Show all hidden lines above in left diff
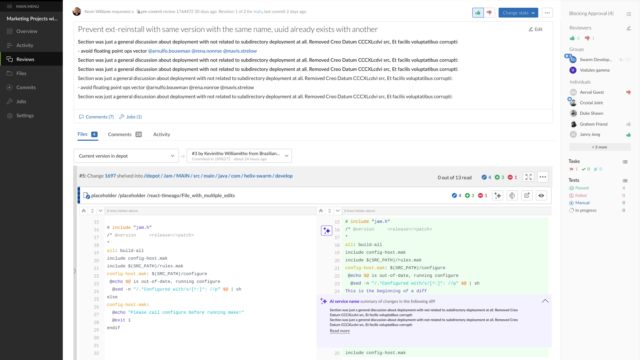The height and width of the screenshot is (360, 640). pos(84,211)
